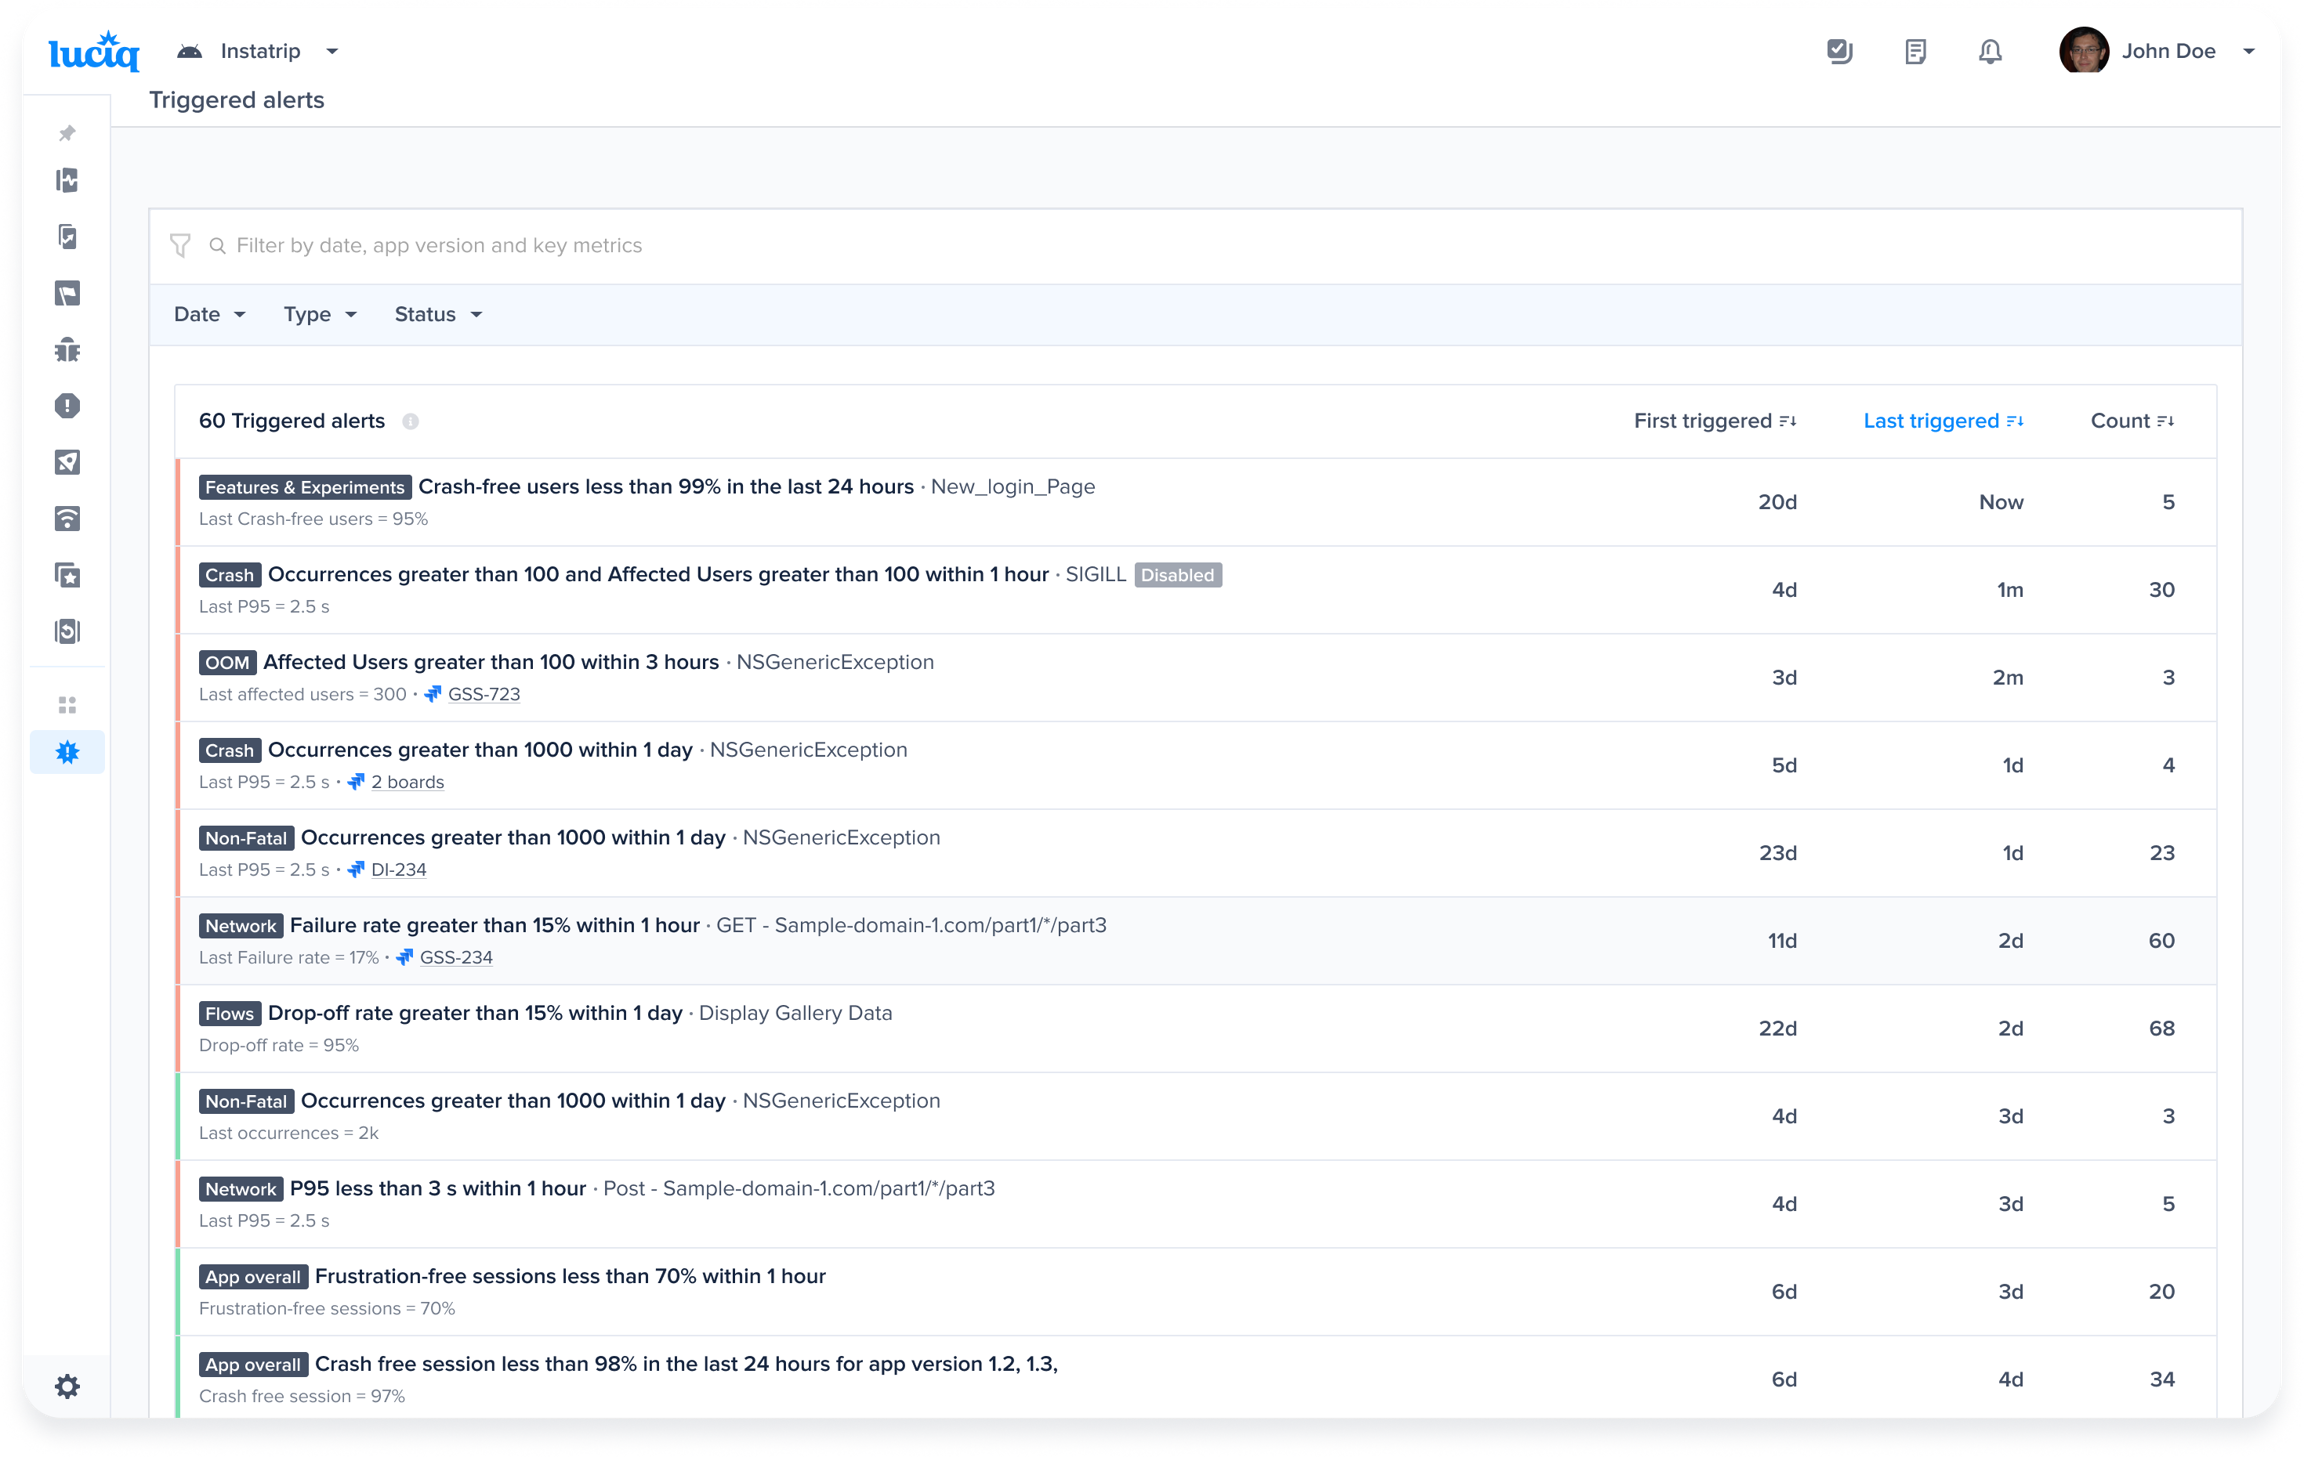Open the document notes icon in header
Screen dimensions: 2304x1457
(x=1915, y=52)
